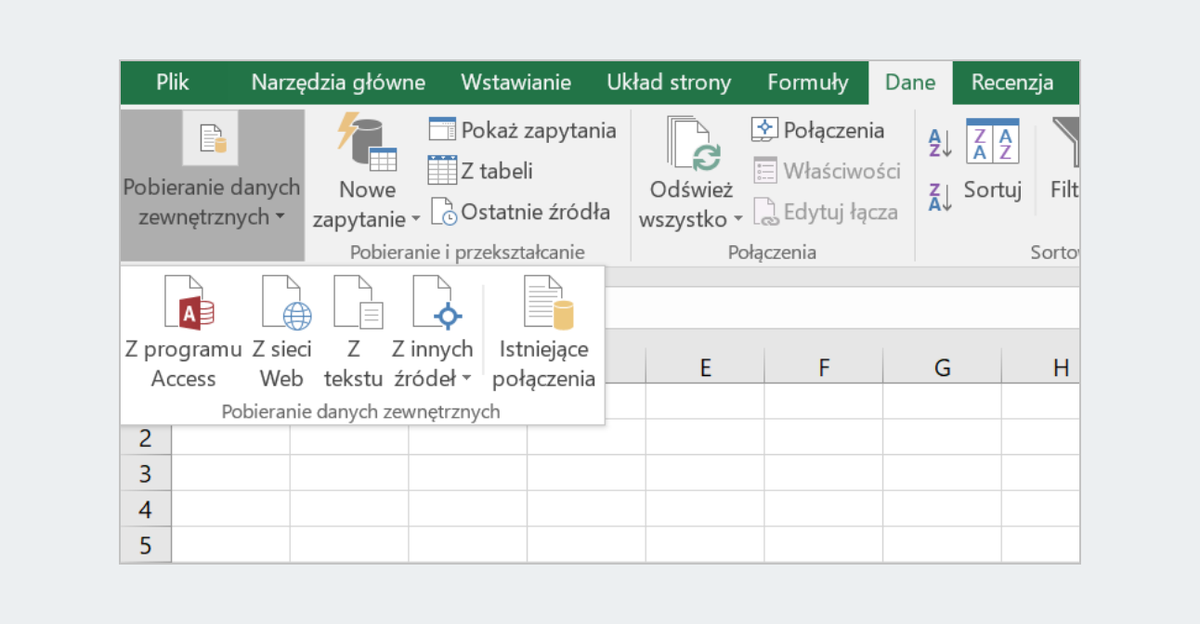1200x624 pixels.
Task: Open the Recenzja tab
Action: [x=1012, y=83]
